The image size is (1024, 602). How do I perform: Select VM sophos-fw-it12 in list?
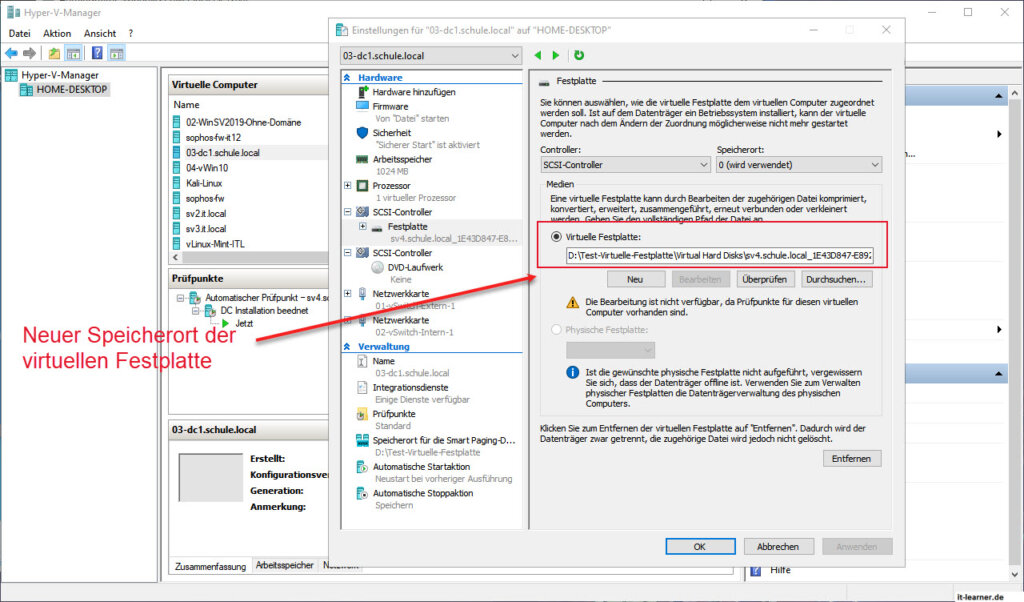click(x=213, y=138)
